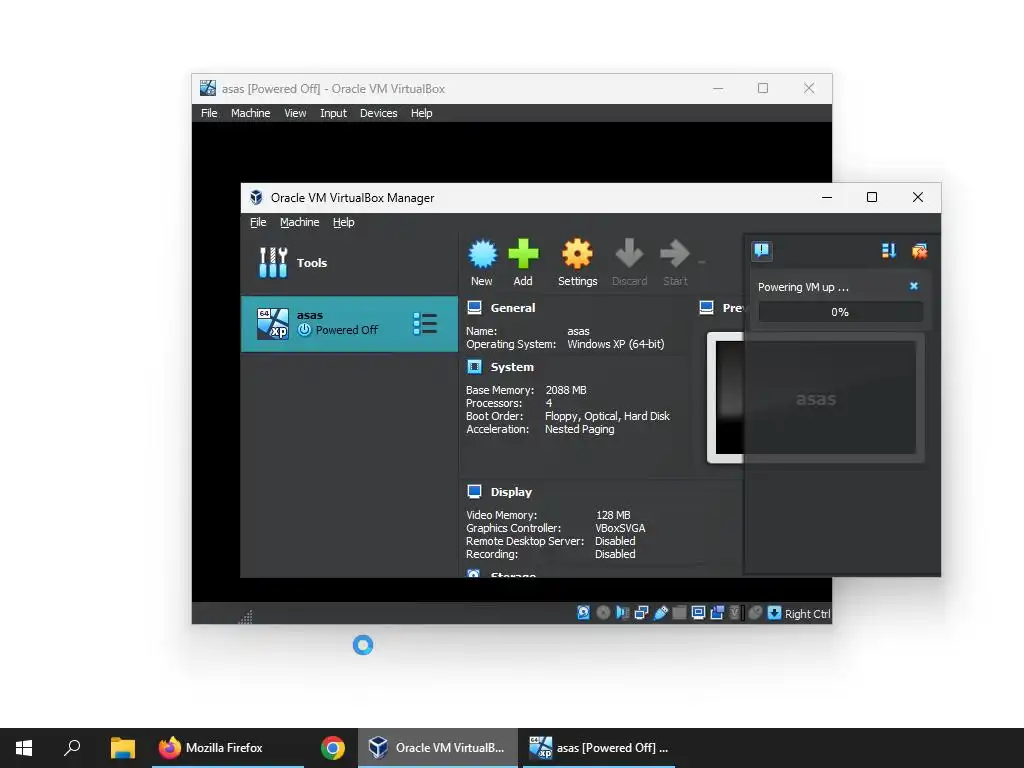Click the General section header
Image resolution: width=1024 pixels, height=768 pixels.
(x=513, y=308)
